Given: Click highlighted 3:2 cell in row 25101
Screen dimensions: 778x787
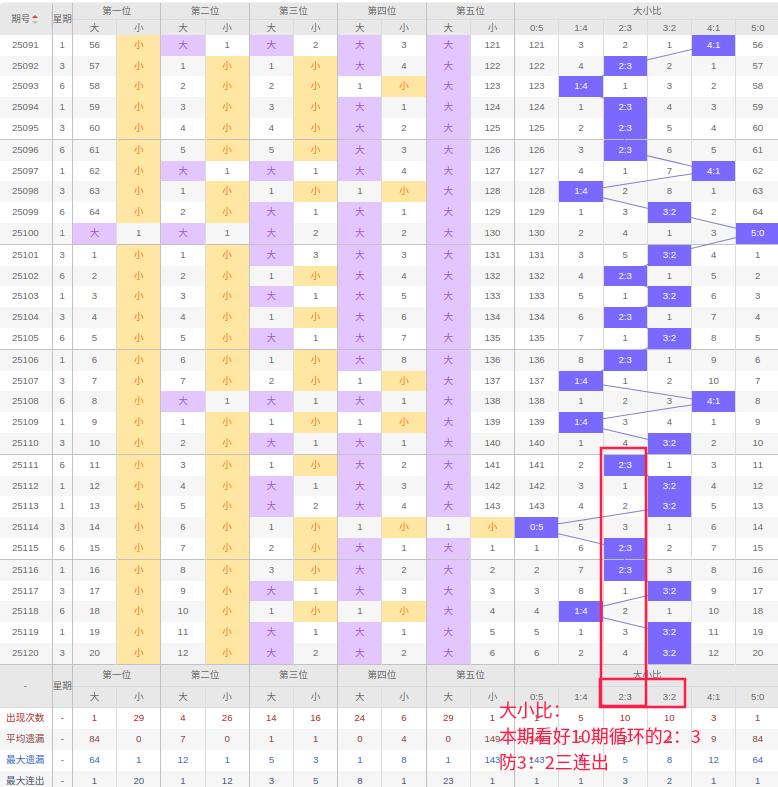Looking at the screenshot, I should [x=669, y=255].
